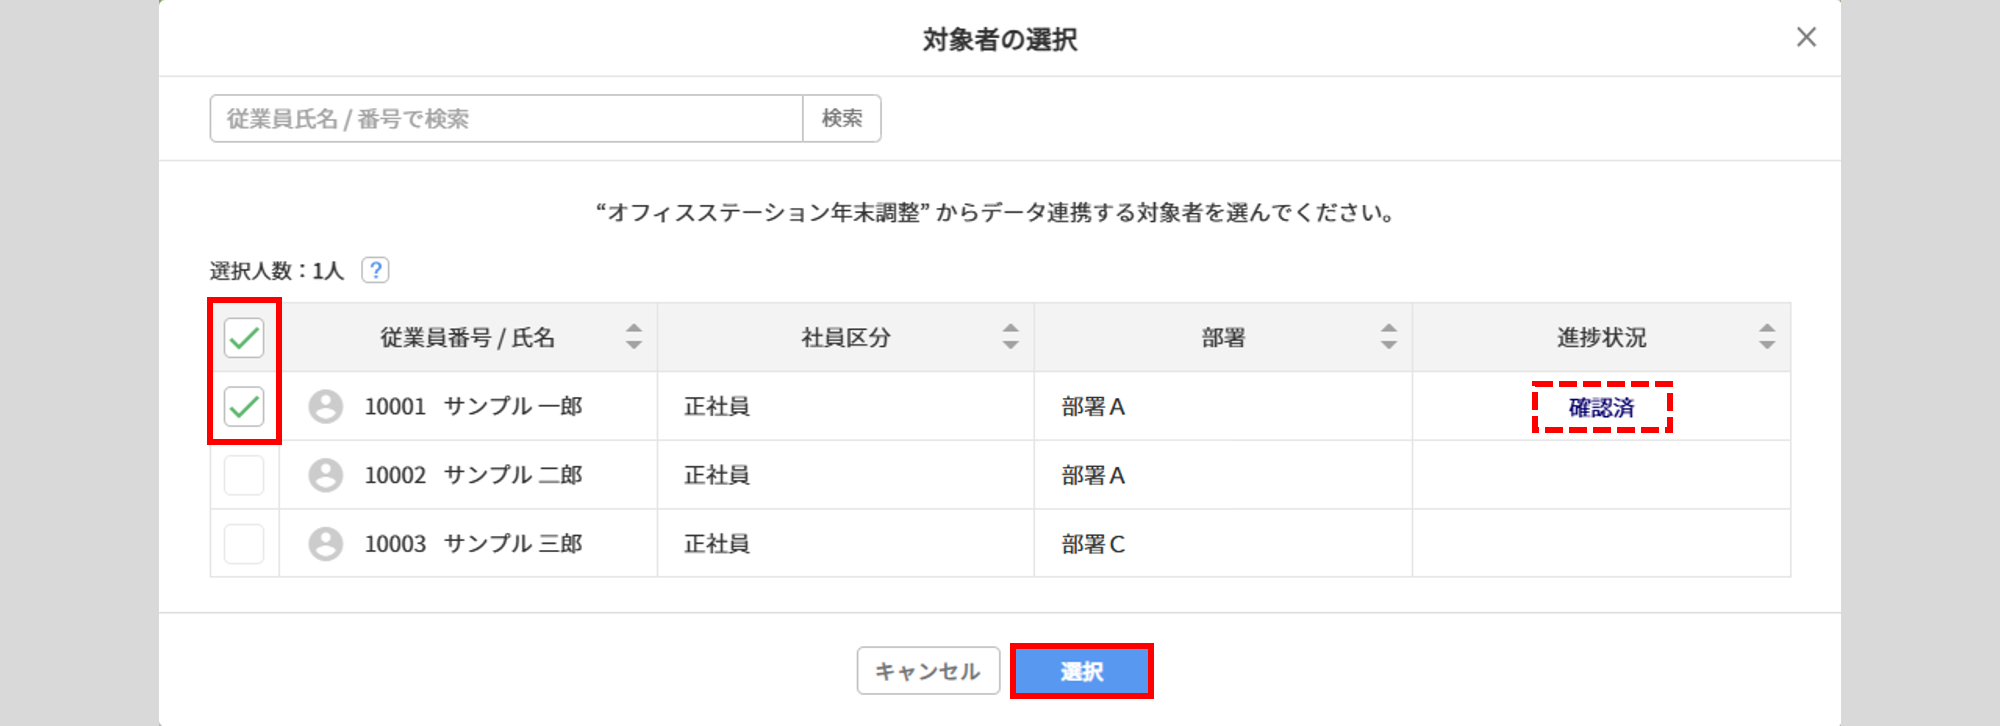Focus the employee name/number search field
Viewport: 2000px width, 726px height.
[506, 119]
